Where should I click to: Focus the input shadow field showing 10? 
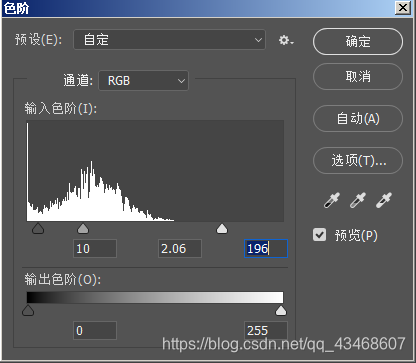click(x=95, y=248)
